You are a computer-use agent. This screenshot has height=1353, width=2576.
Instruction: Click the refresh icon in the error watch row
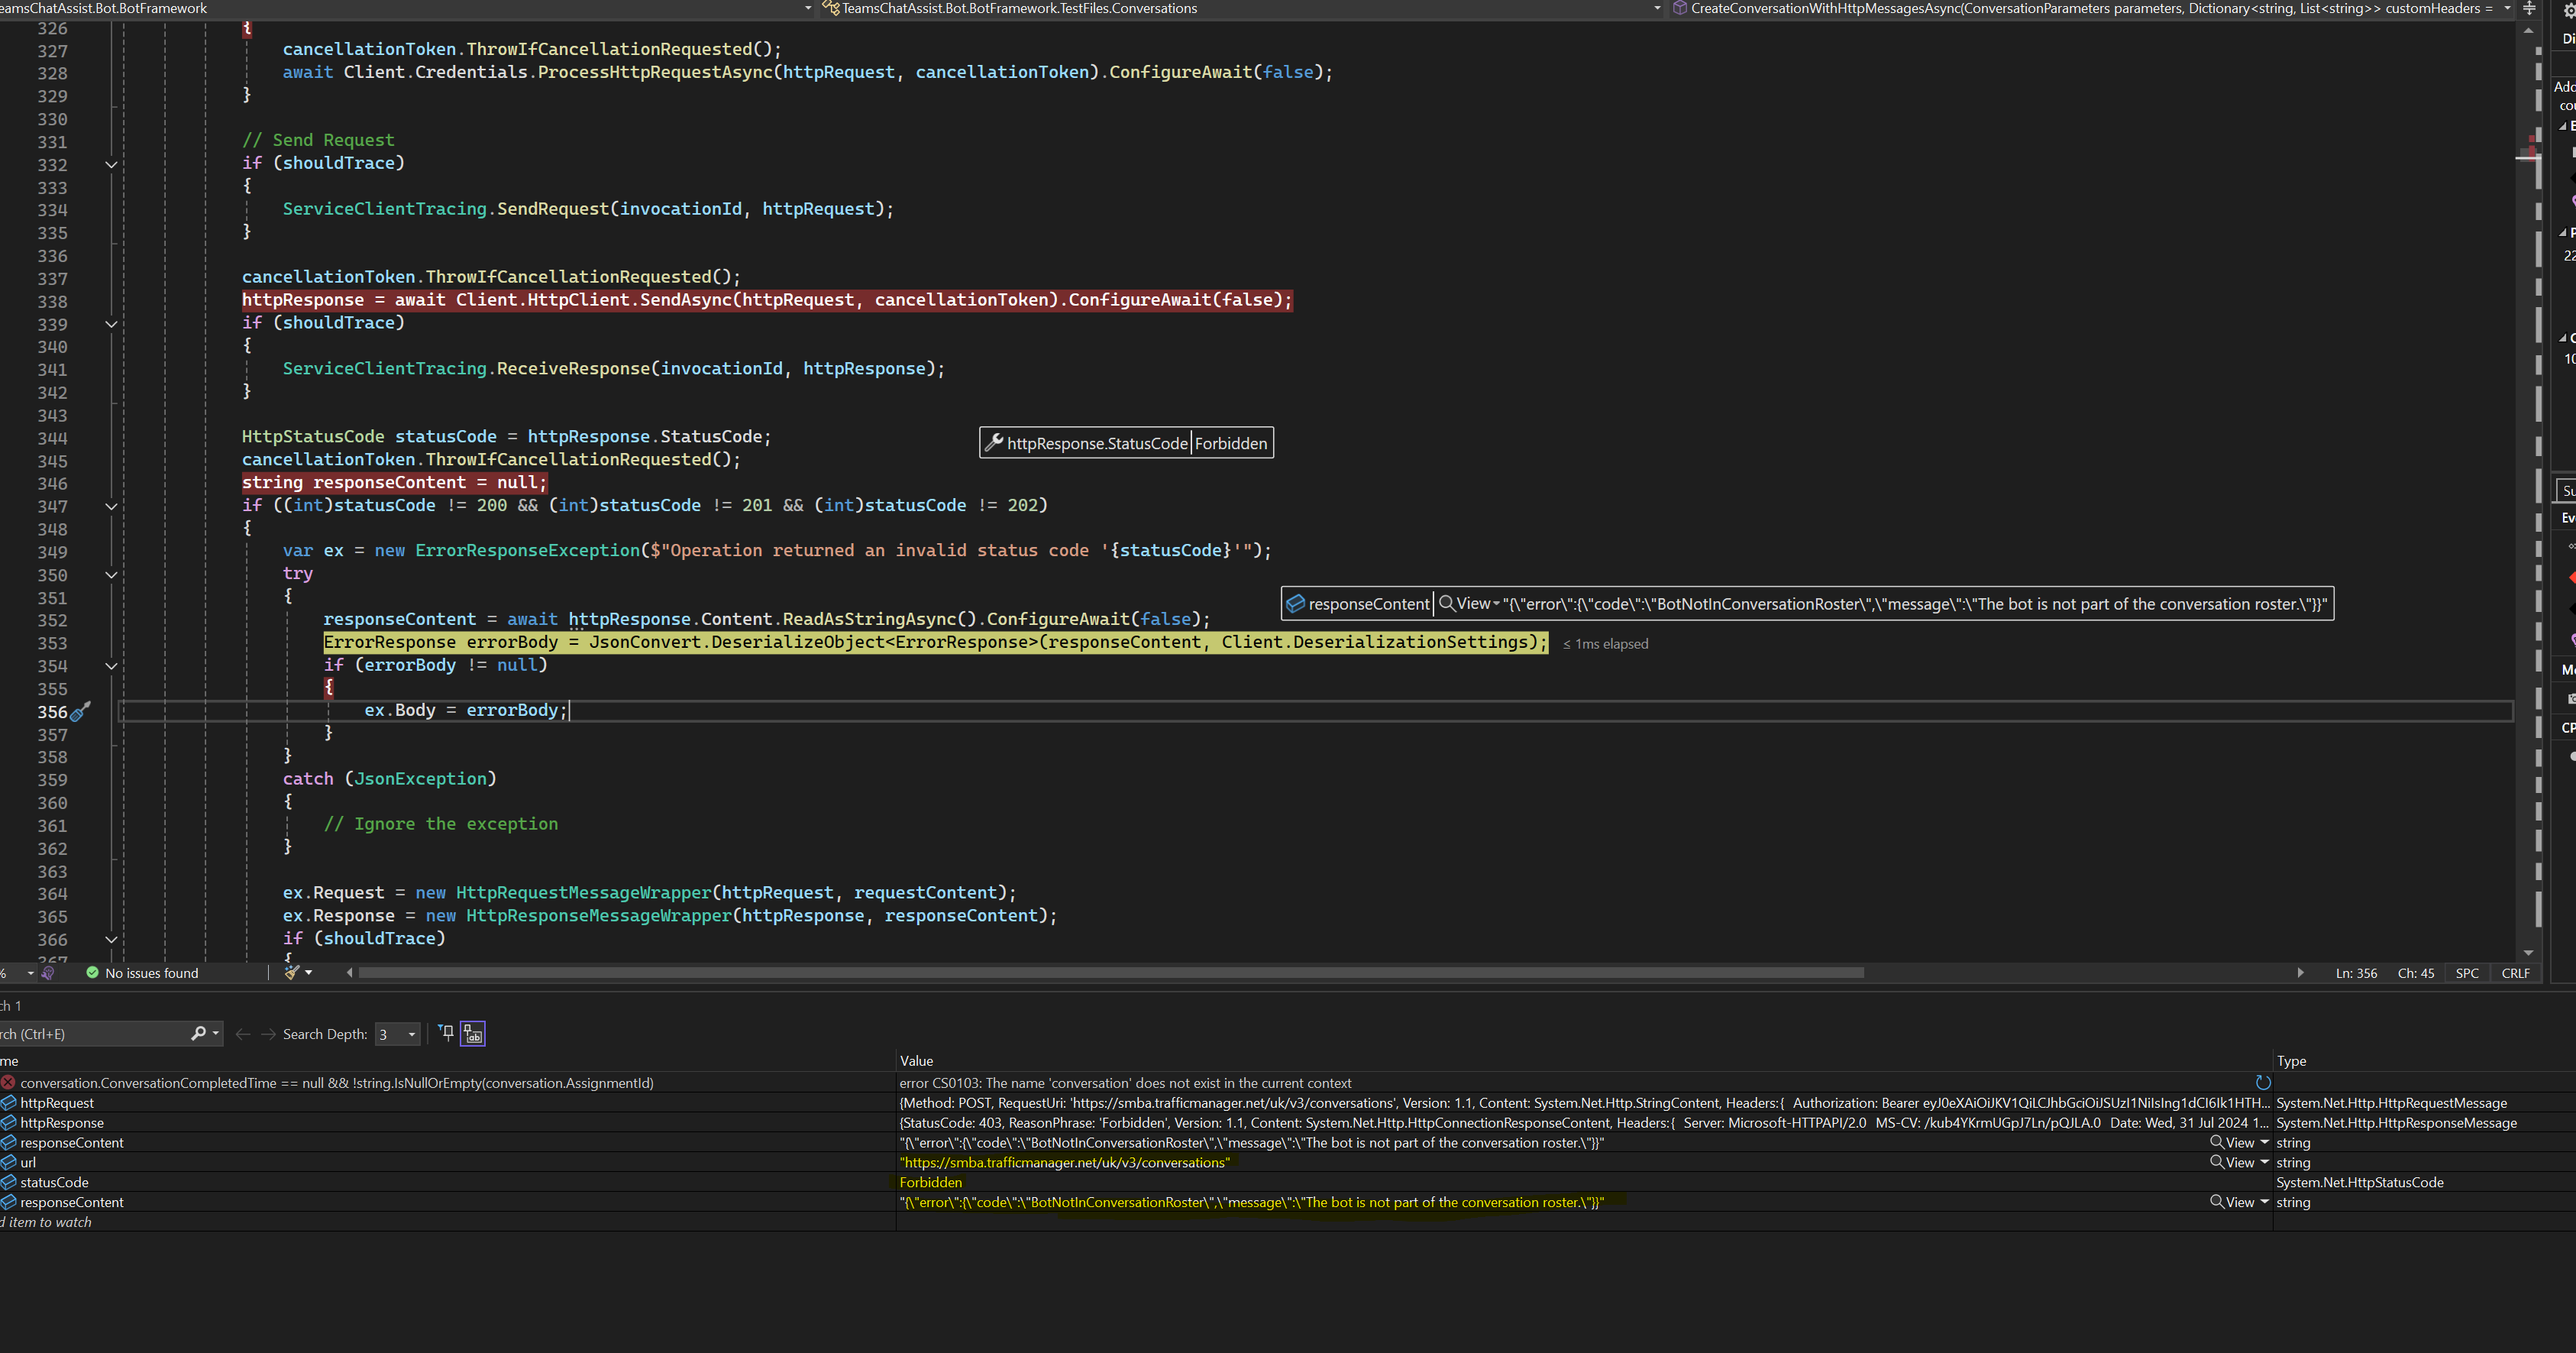2263,1082
